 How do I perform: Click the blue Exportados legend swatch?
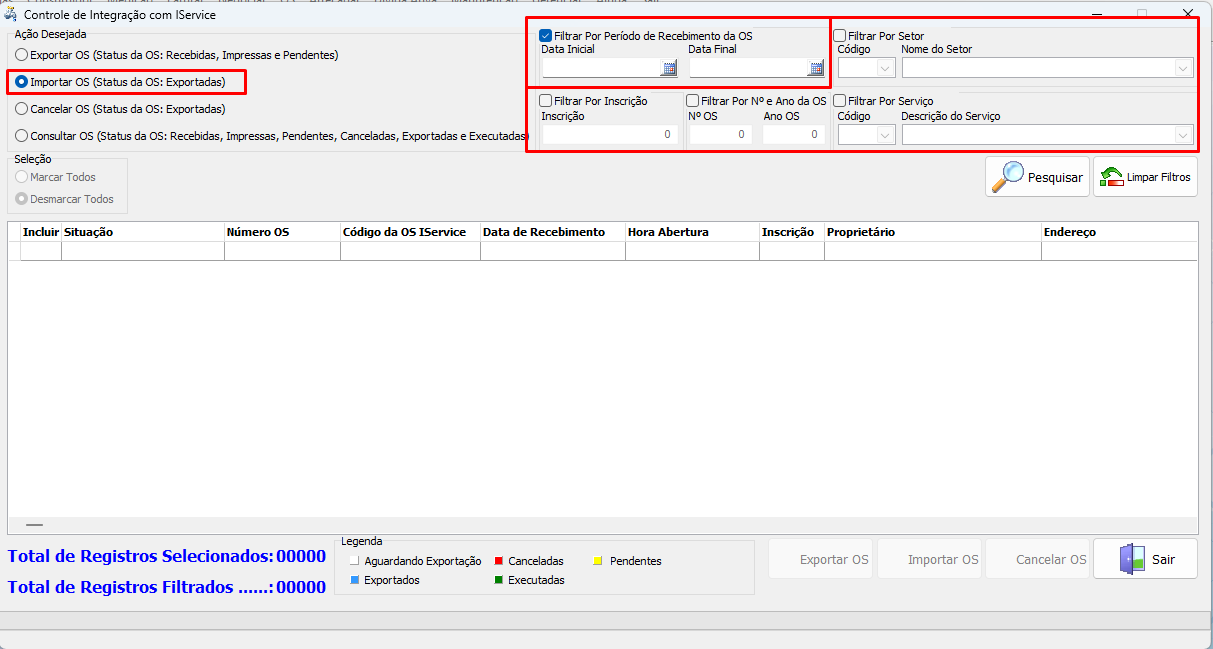pos(354,580)
